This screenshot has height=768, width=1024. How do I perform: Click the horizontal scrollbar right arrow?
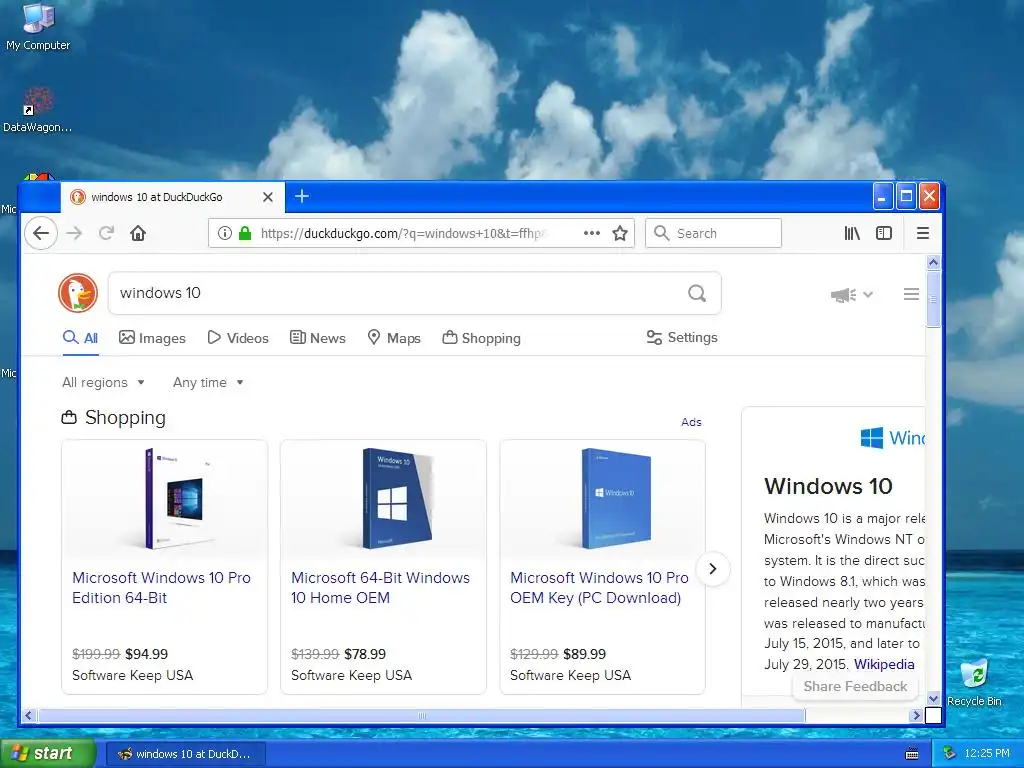916,716
